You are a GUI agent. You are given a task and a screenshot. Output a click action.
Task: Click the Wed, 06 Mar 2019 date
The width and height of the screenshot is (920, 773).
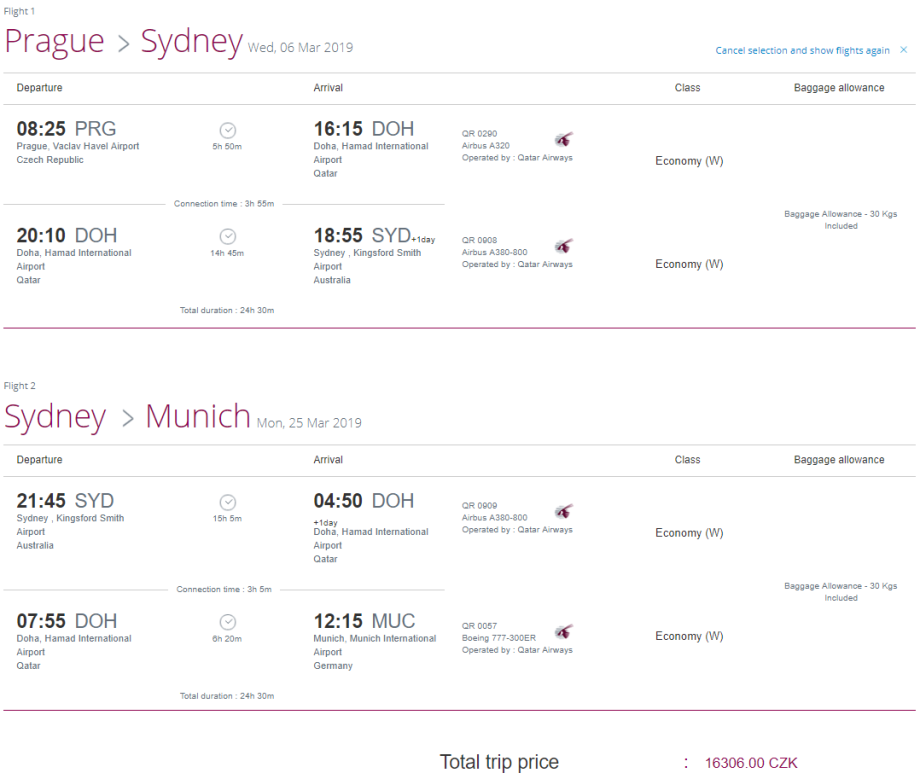(x=300, y=48)
